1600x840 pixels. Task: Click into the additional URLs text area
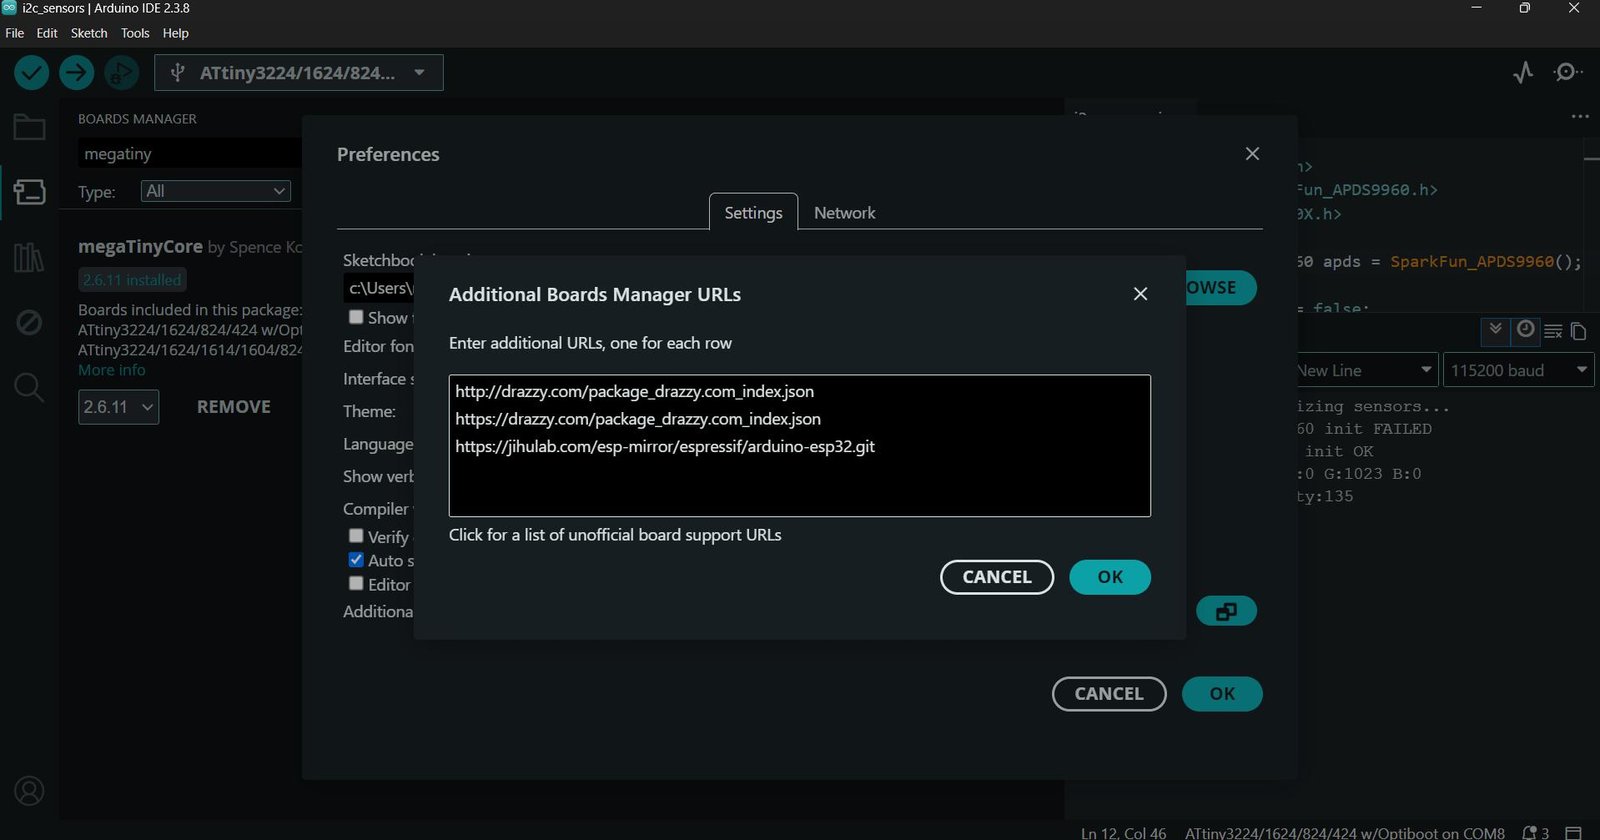(x=800, y=446)
